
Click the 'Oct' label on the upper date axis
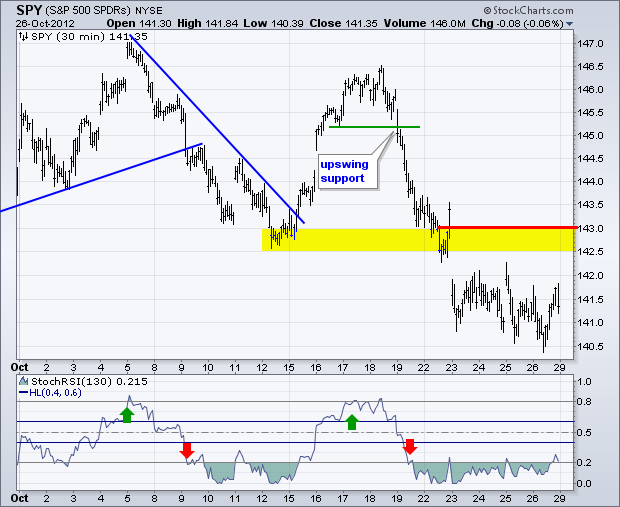(x=19, y=367)
